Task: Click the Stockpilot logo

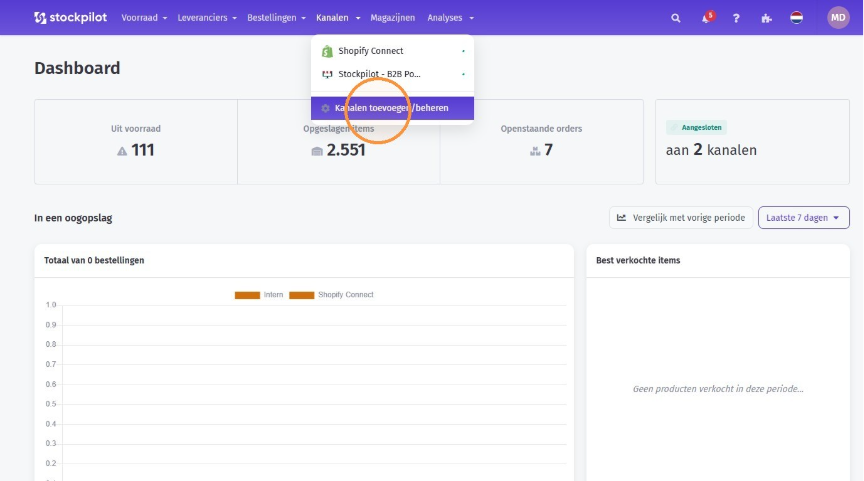Action: pyautogui.click(x=70, y=18)
